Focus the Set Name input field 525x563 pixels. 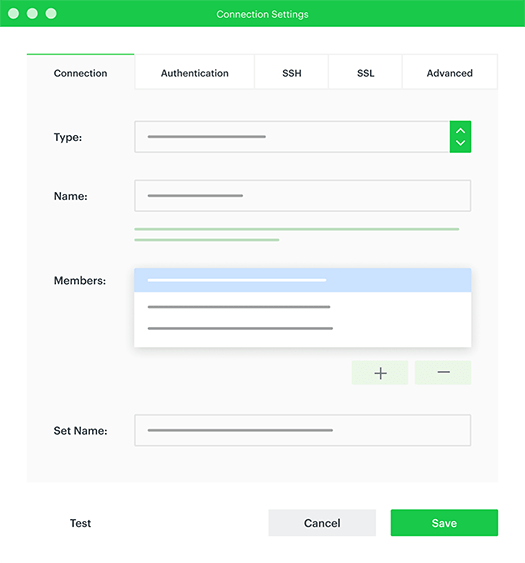coord(303,430)
